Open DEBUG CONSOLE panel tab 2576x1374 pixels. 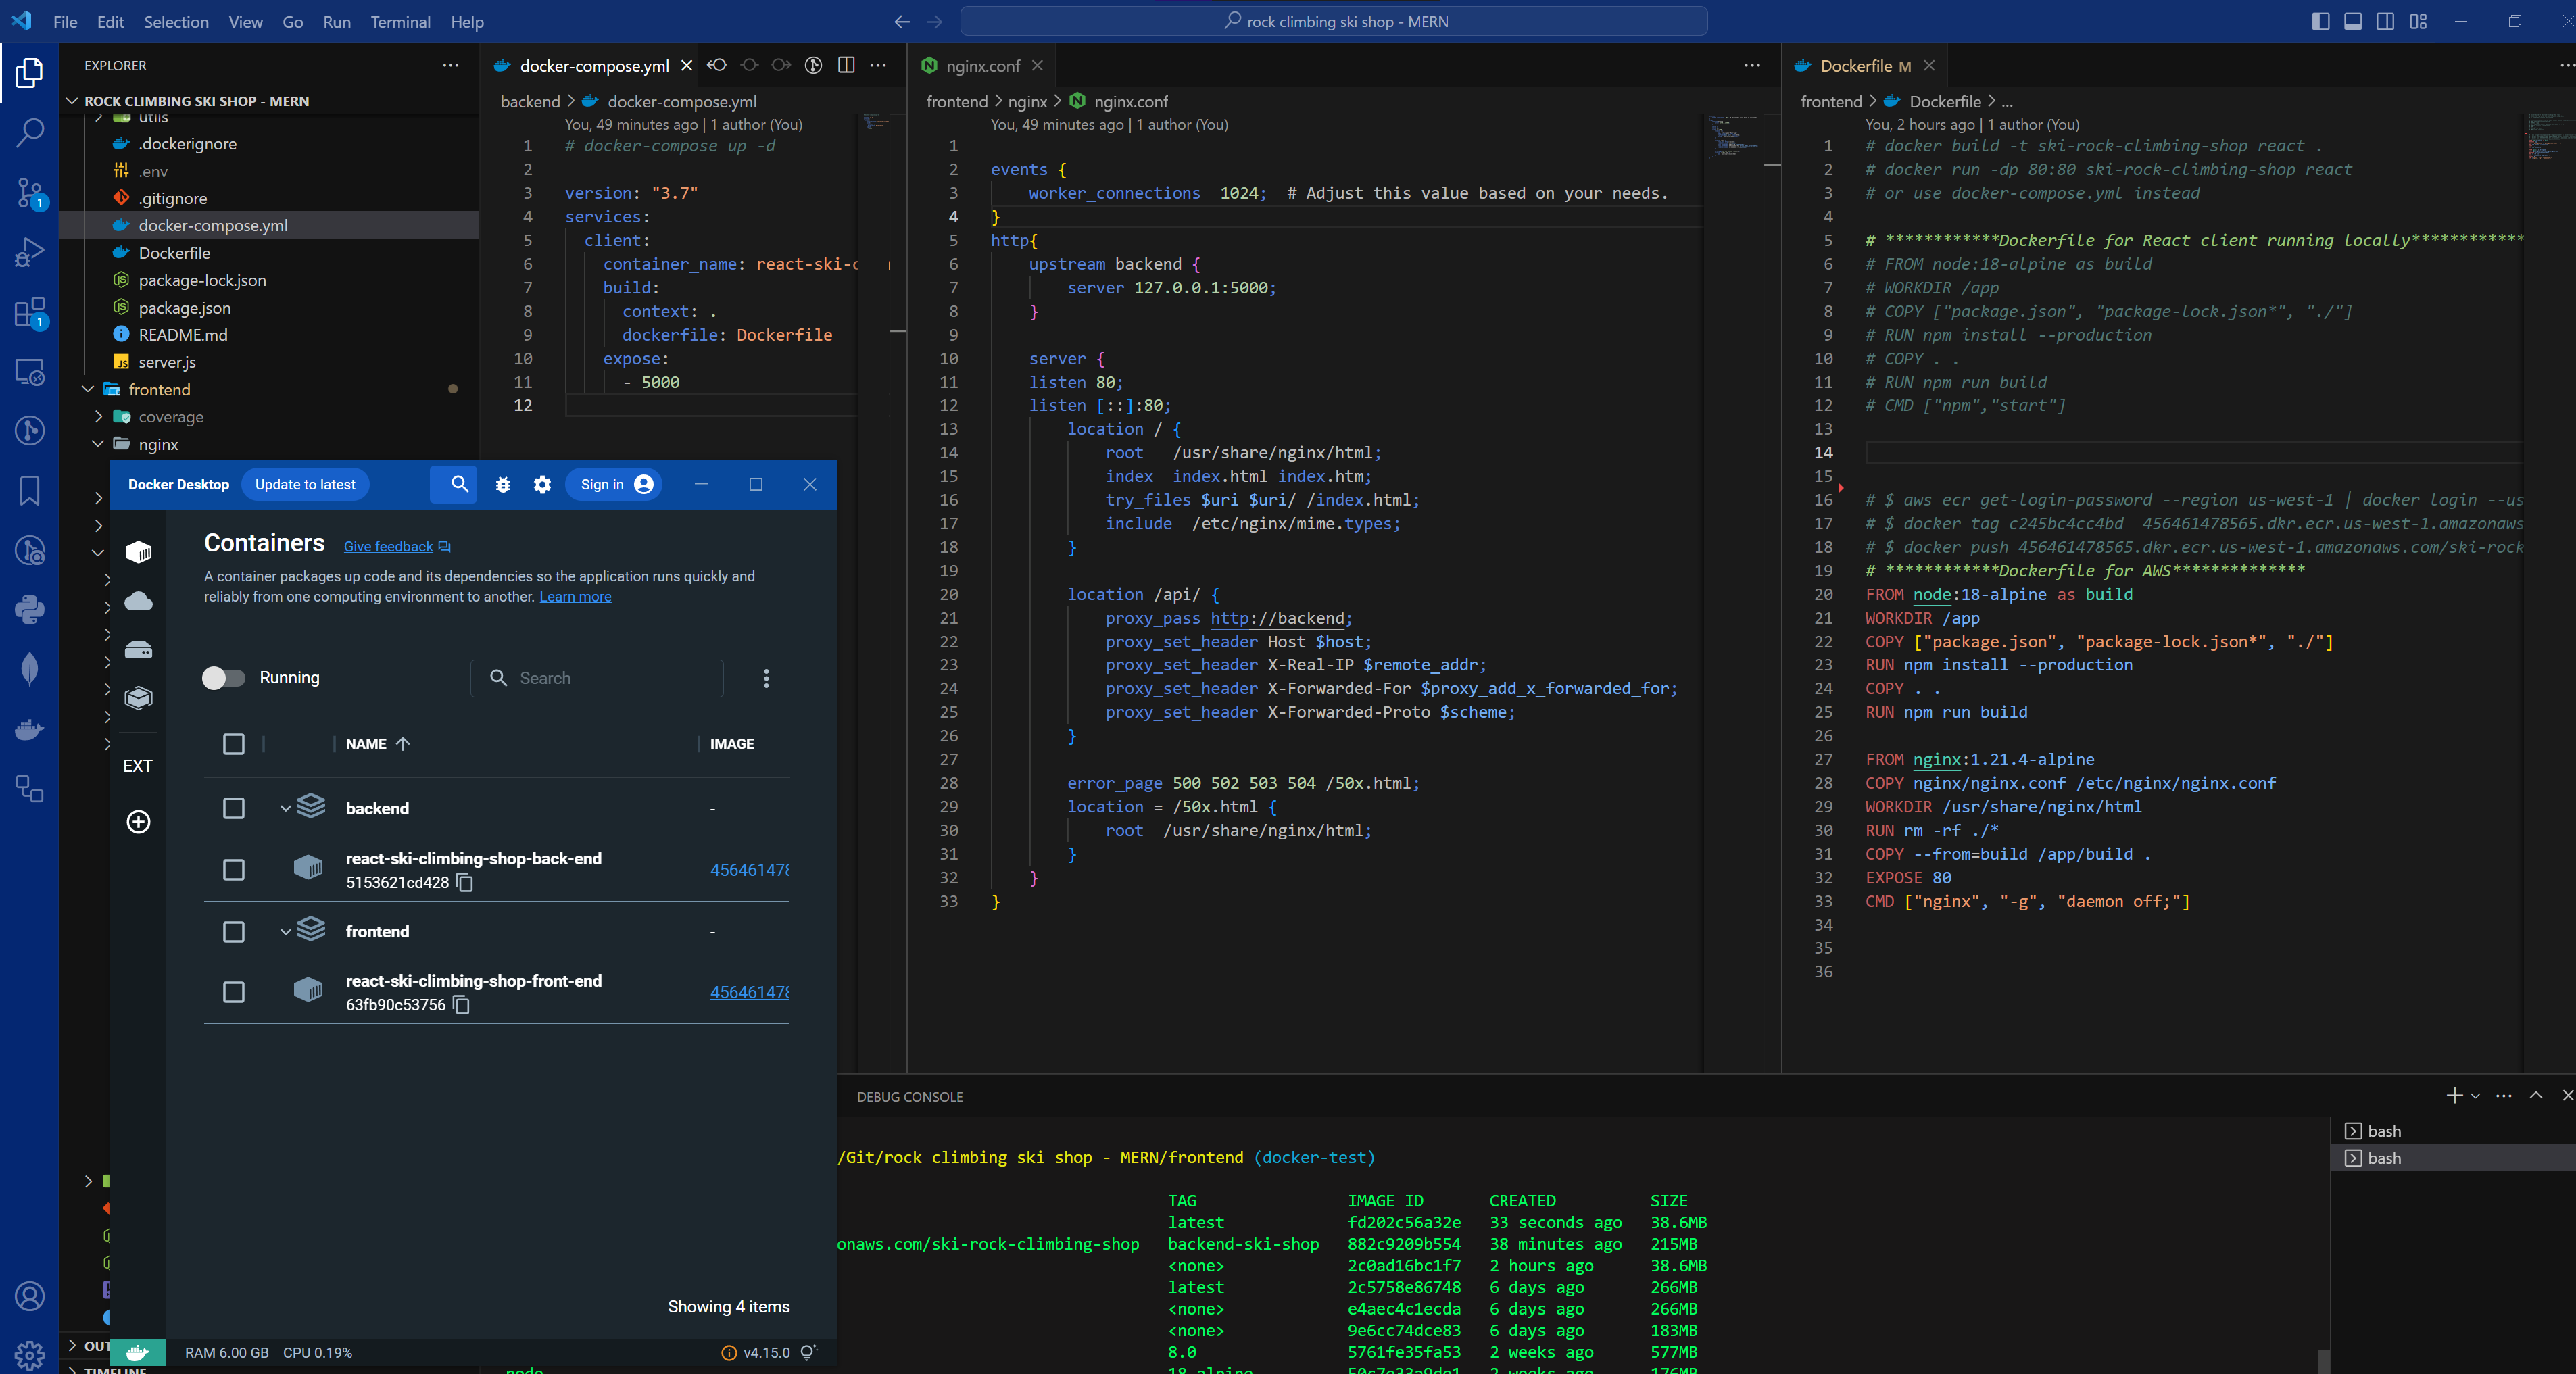pyautogui.click(x=909, y=1097)
